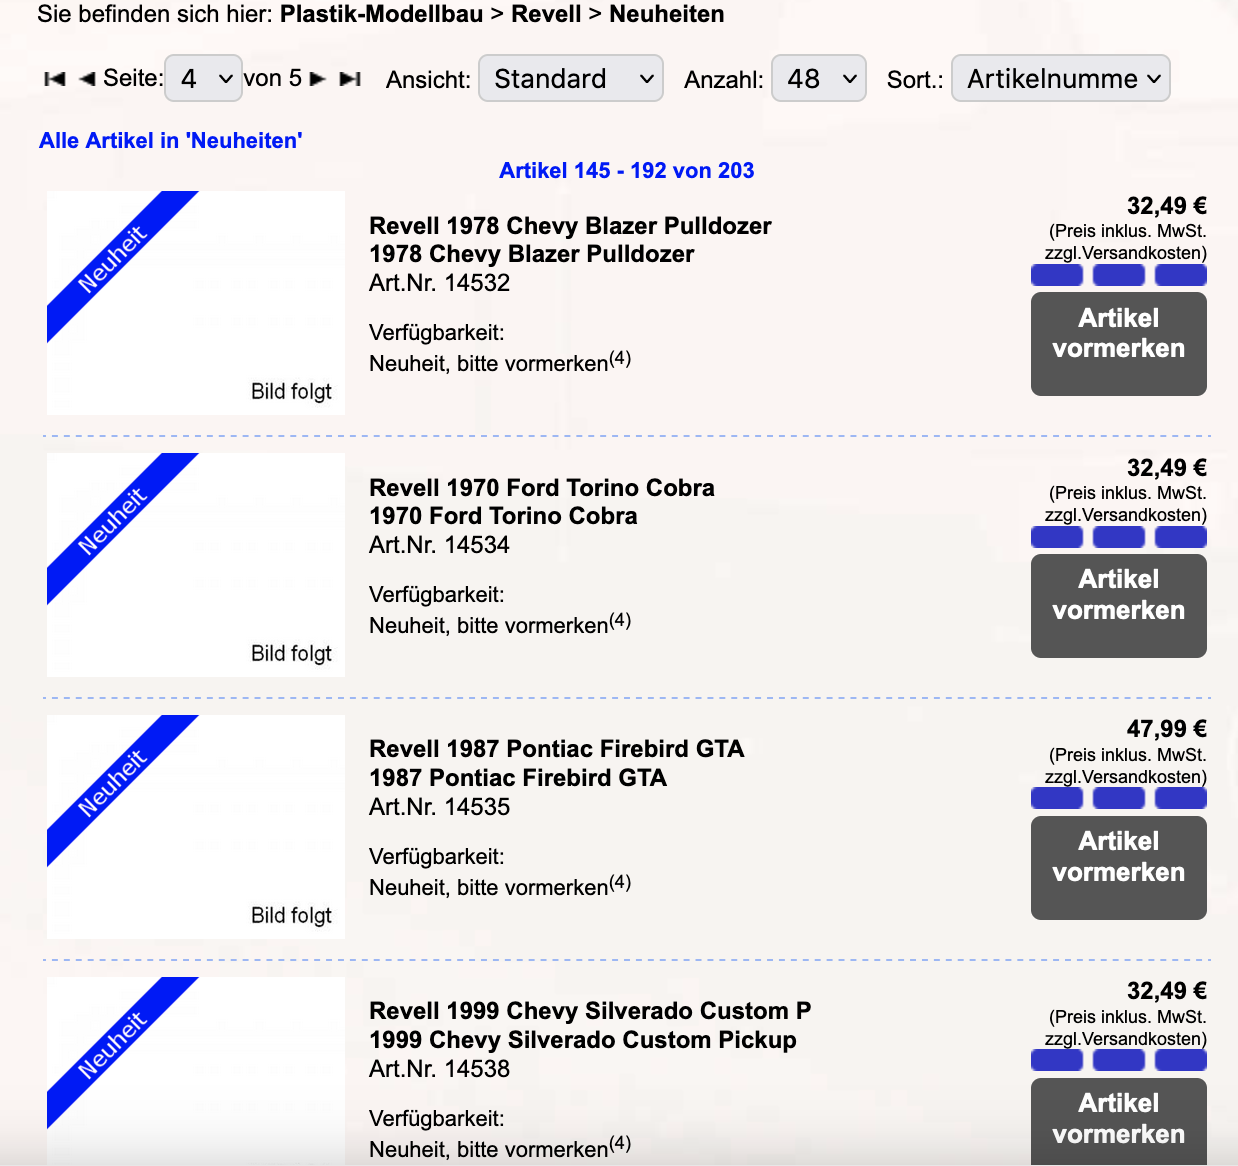Click middle blue bar under Blazer Pulldozer price
The width and height of the screenshot is (1238, 1166).
click(x=1119, y=275)
